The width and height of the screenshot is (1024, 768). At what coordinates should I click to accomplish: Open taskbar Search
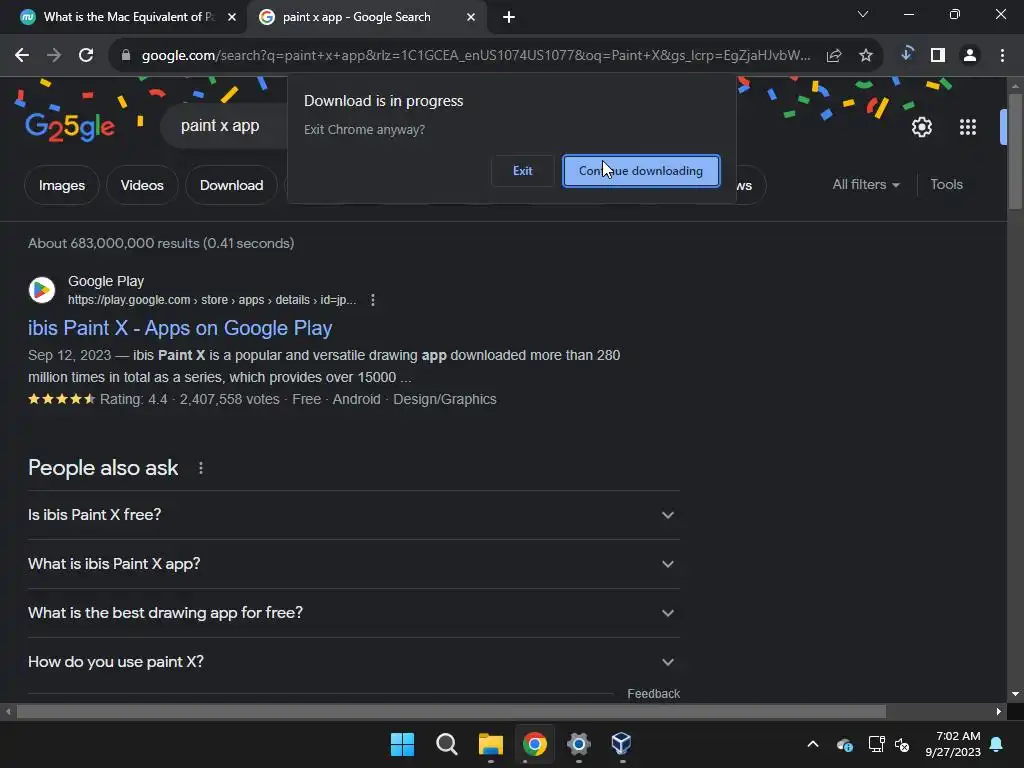point(447,744)
